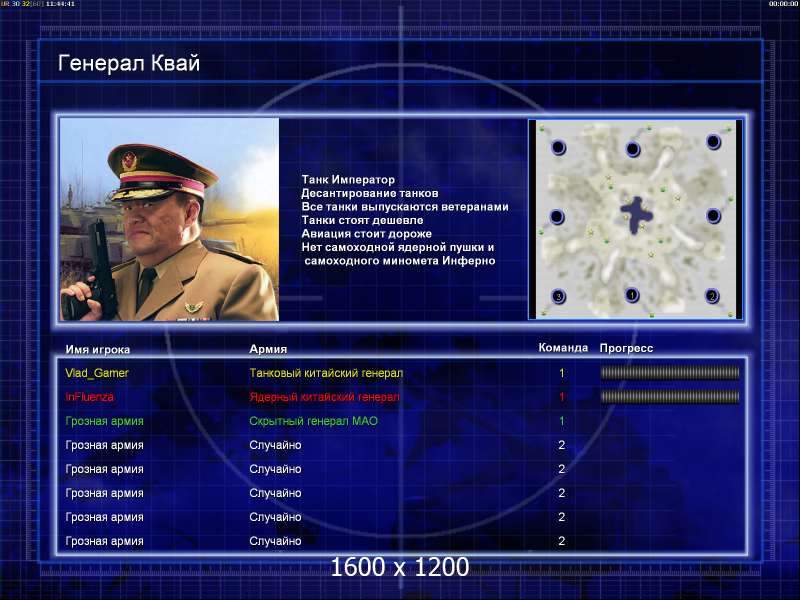Click "Танковый китайский генерал" army entry
Viewport: 800px width, 600px height.
(326, 373)
